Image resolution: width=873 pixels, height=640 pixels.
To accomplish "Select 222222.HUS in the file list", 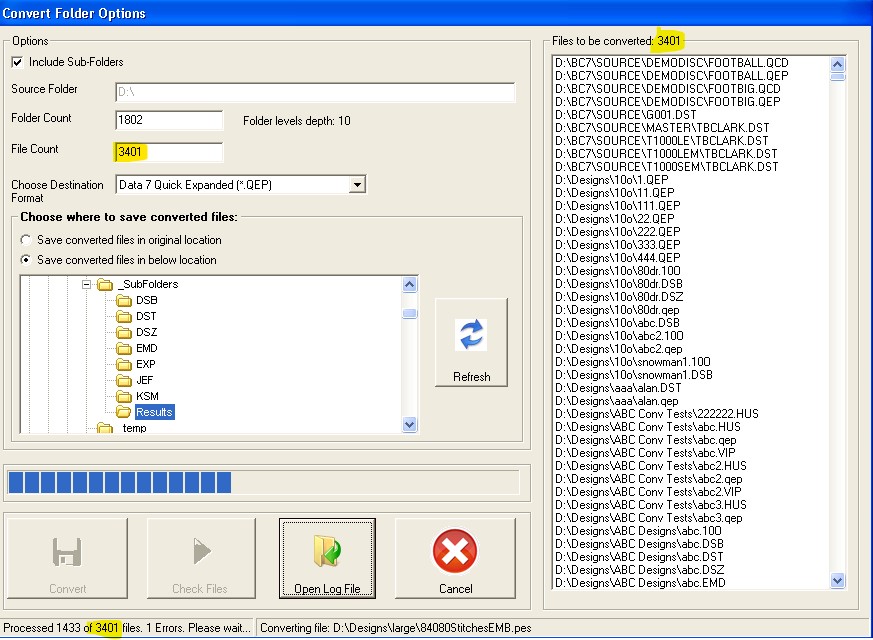I will coord(656,414).
